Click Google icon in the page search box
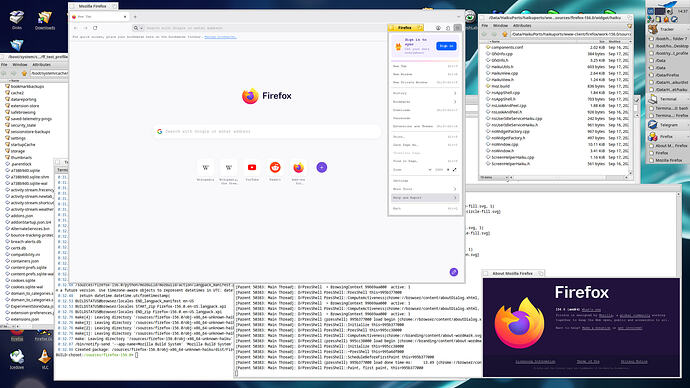Screen dimensions: 690x388 [160, 132]
